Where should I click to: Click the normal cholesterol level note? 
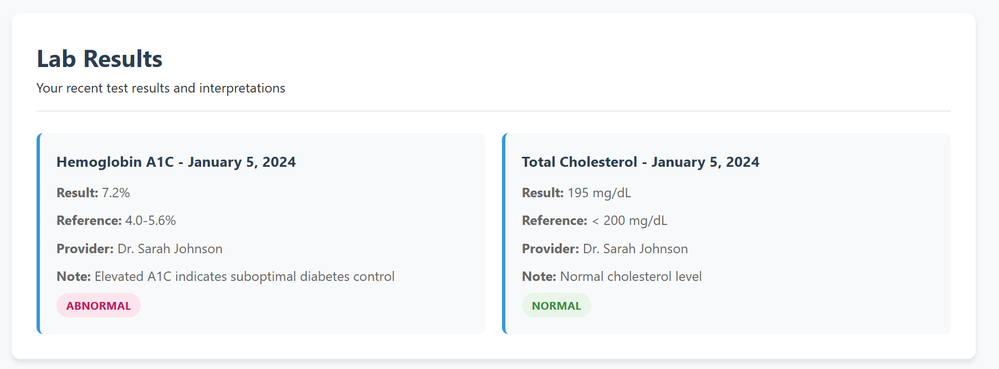(x=631, y=277)
